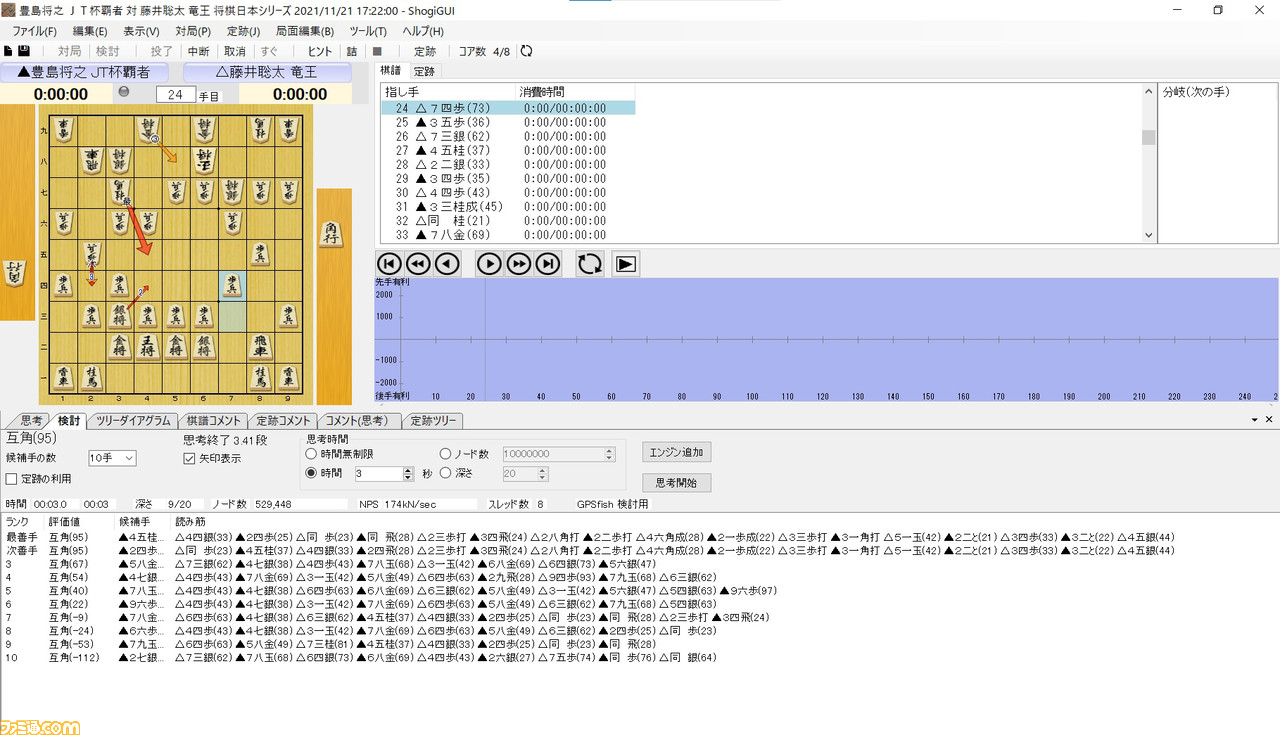Click the 定跡 toolbar button
Screen dimensions: 1280x735
pyautogui.click(x=425, y=51)
